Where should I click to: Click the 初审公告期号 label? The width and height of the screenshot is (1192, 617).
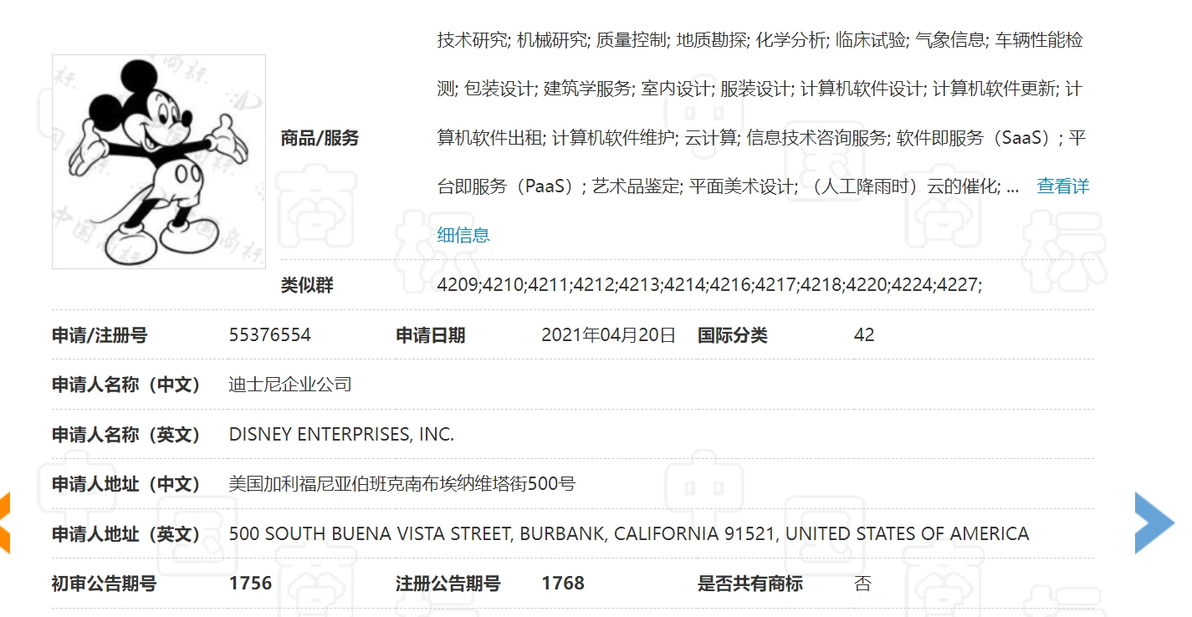[x=104, y=584]
